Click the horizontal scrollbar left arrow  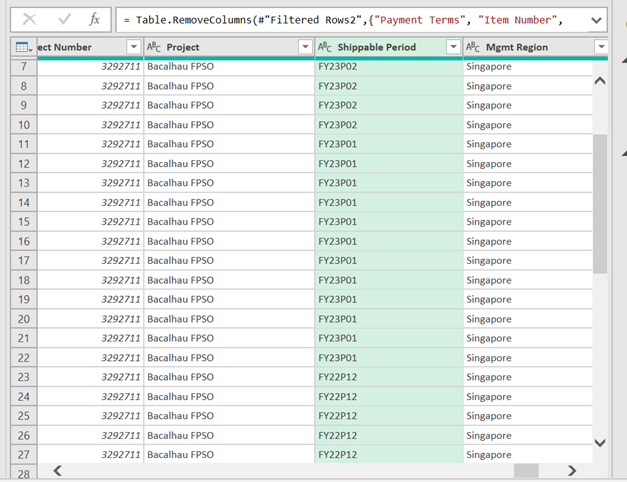point(58,471)
